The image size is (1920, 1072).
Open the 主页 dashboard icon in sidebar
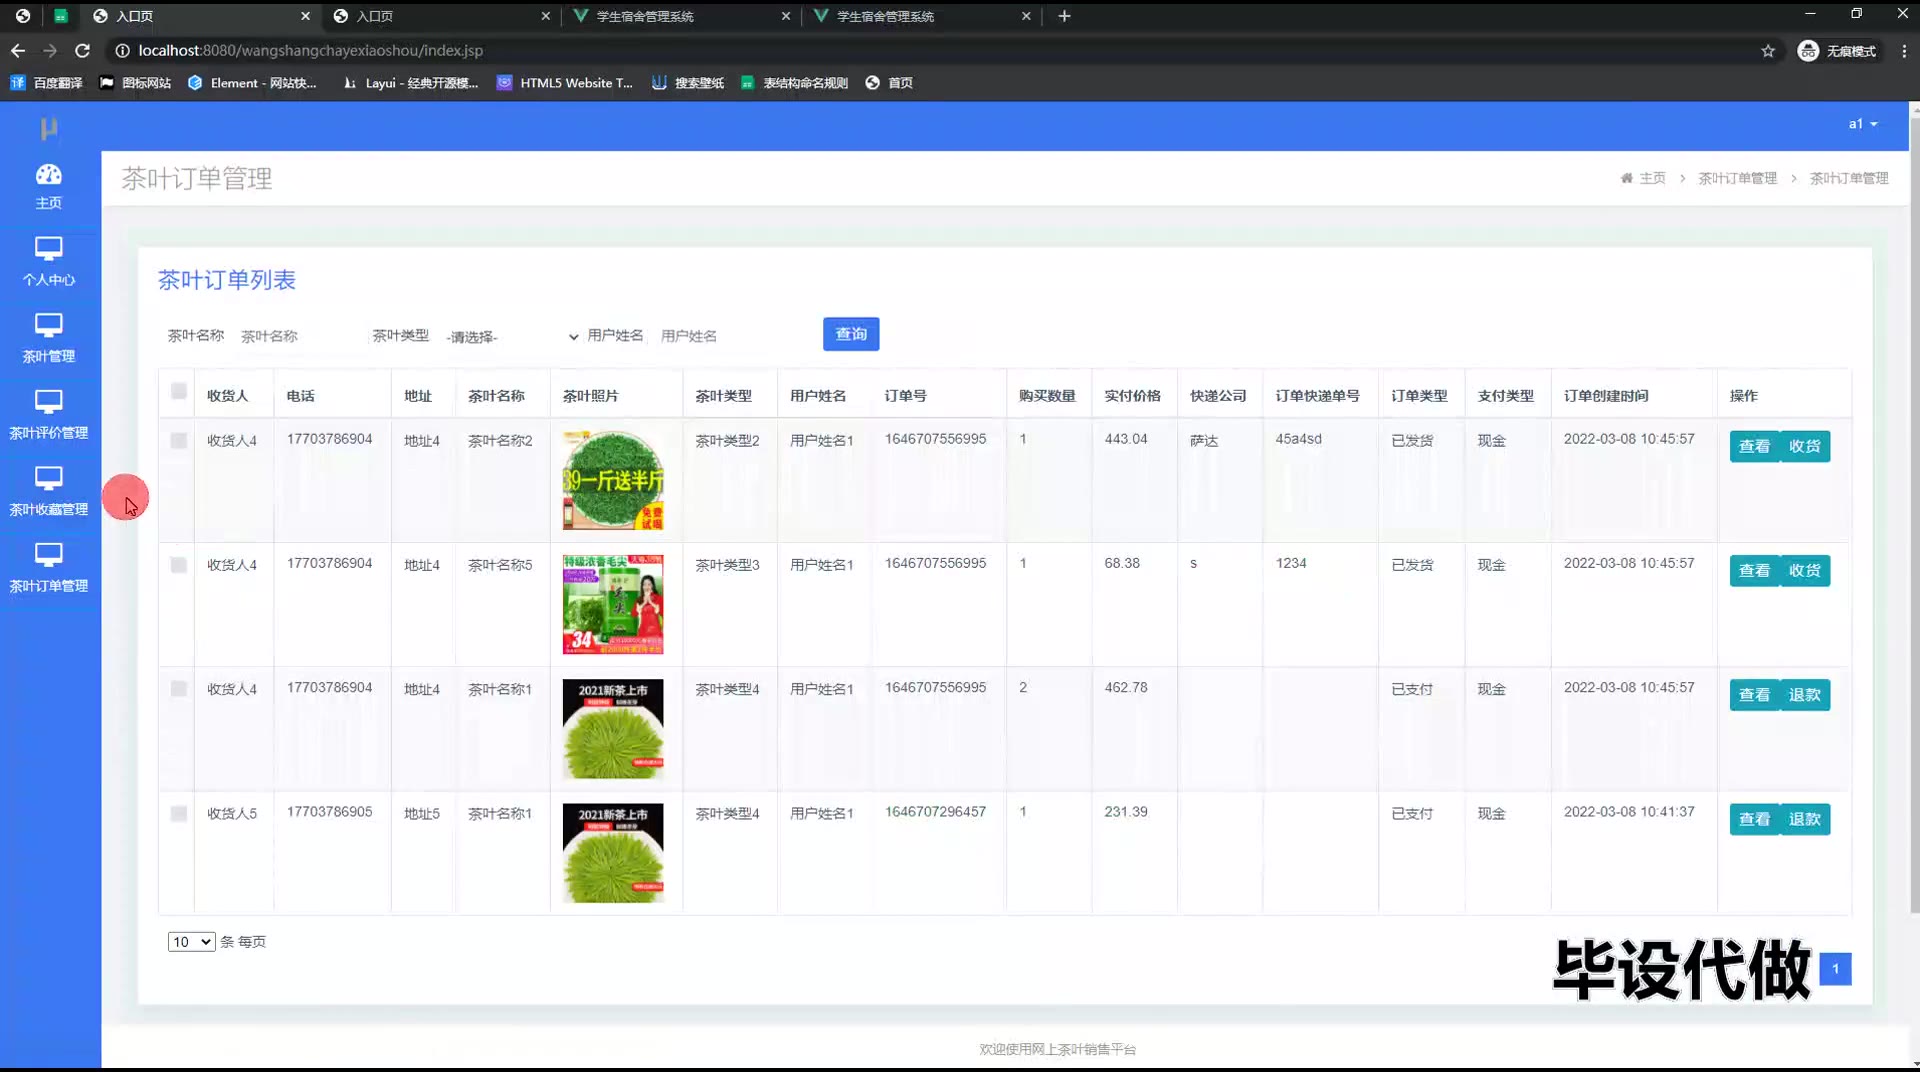tap(48, 176)
